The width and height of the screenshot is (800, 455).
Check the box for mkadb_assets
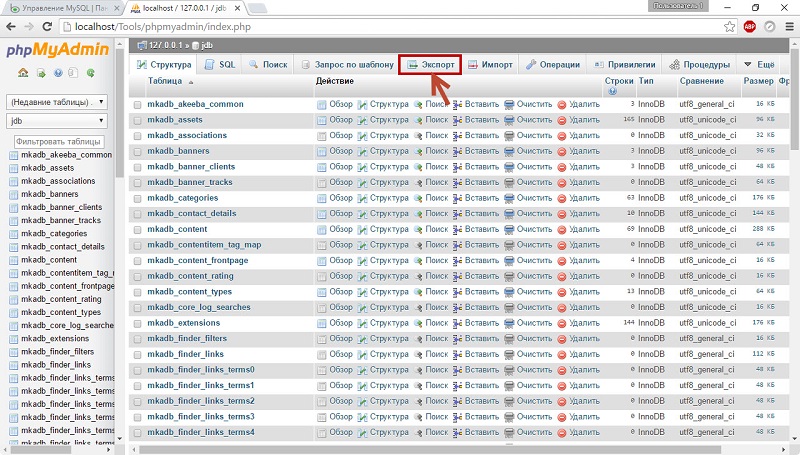tap(137, 121)
